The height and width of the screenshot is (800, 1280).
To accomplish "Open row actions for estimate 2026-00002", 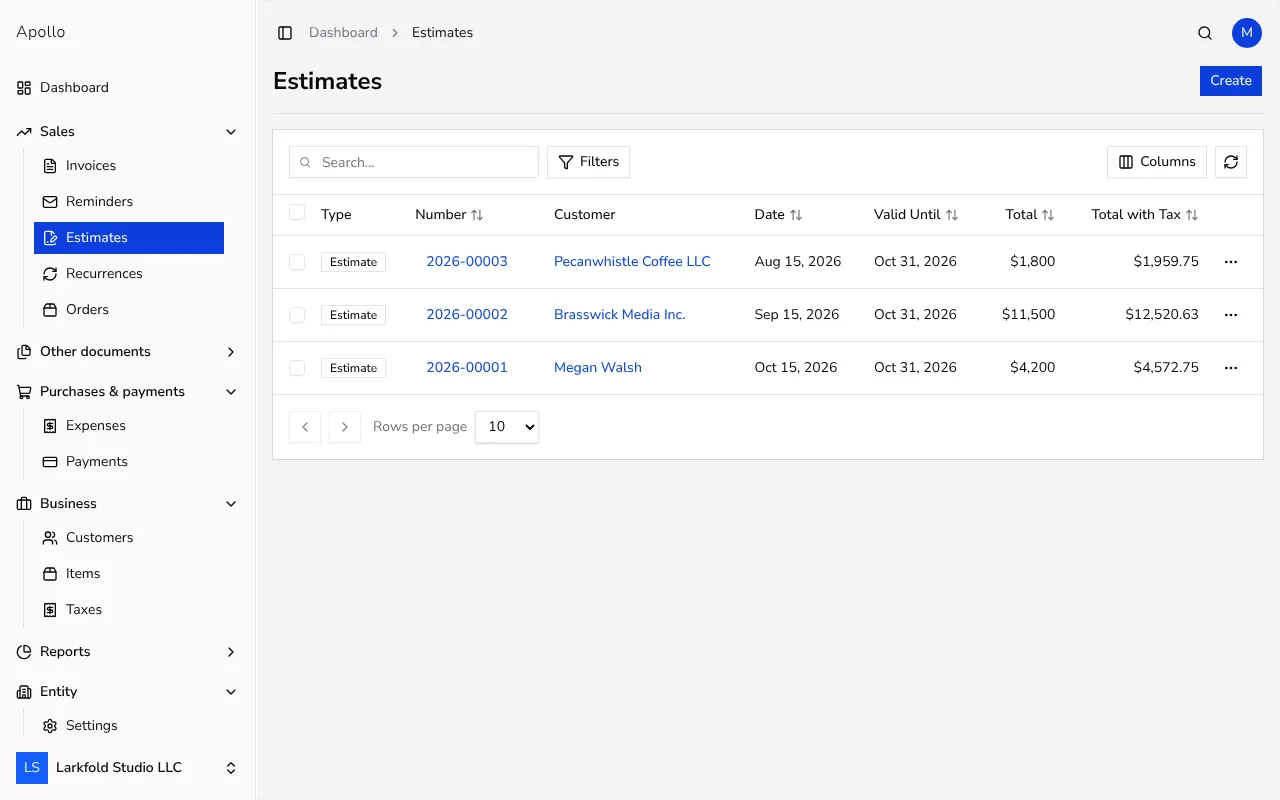I will pyautogui.click(x=1231, y=315).
